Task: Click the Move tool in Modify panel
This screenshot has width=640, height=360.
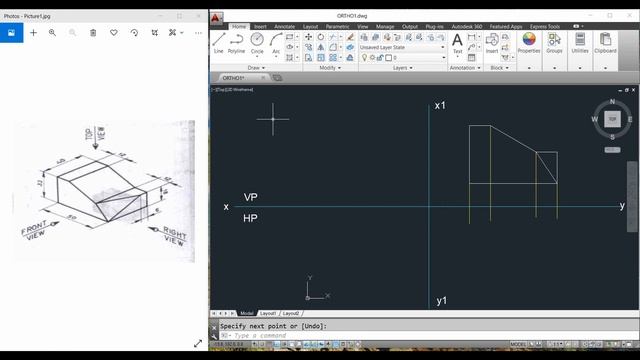Action: [x=309, y=37]
